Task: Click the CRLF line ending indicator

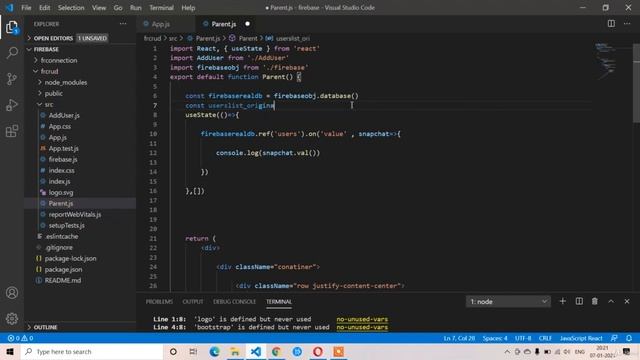Action: coord(545,338)
